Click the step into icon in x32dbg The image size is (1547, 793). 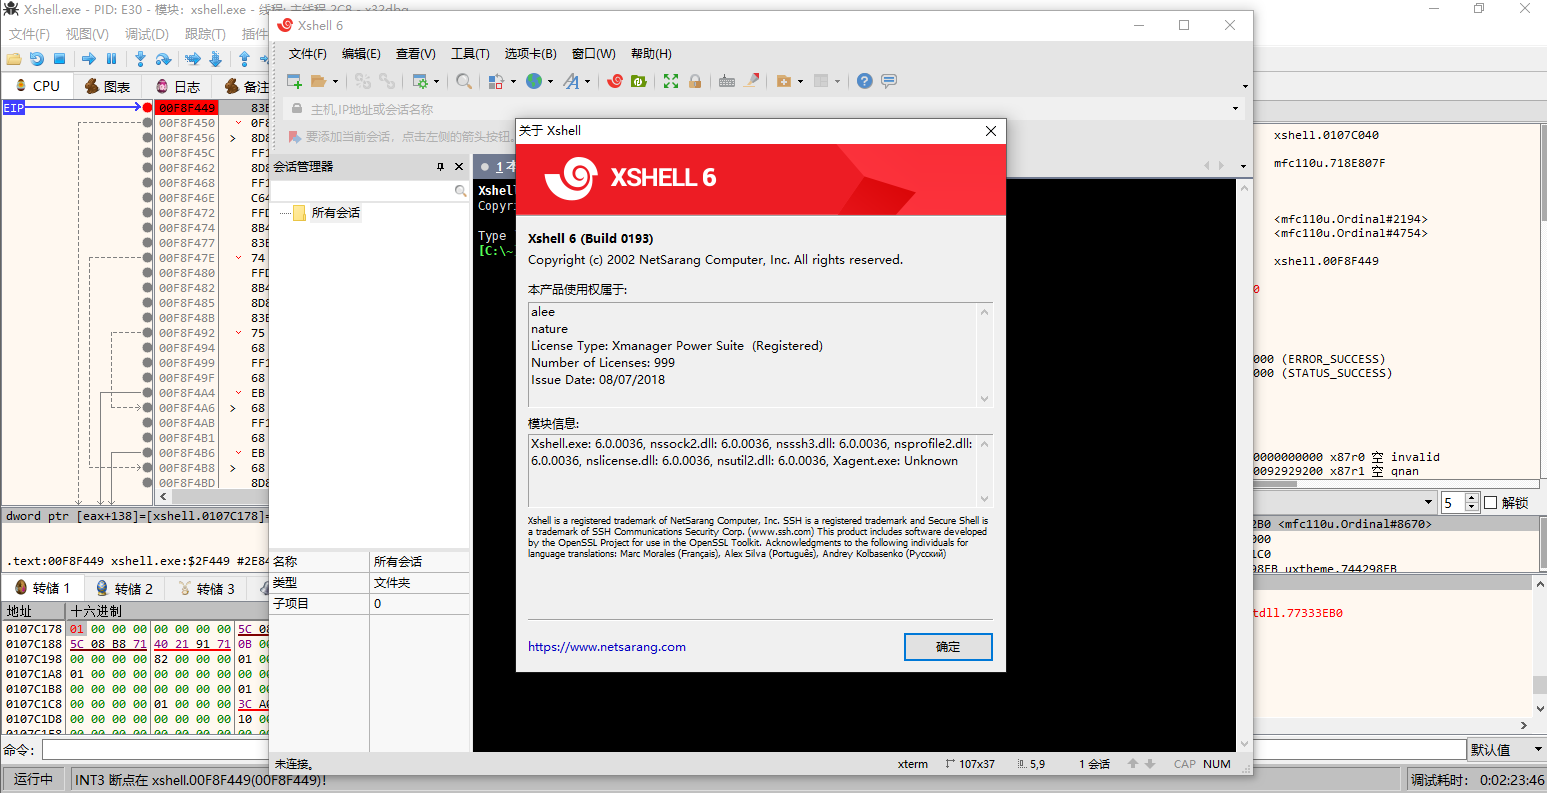coord(140,59)
